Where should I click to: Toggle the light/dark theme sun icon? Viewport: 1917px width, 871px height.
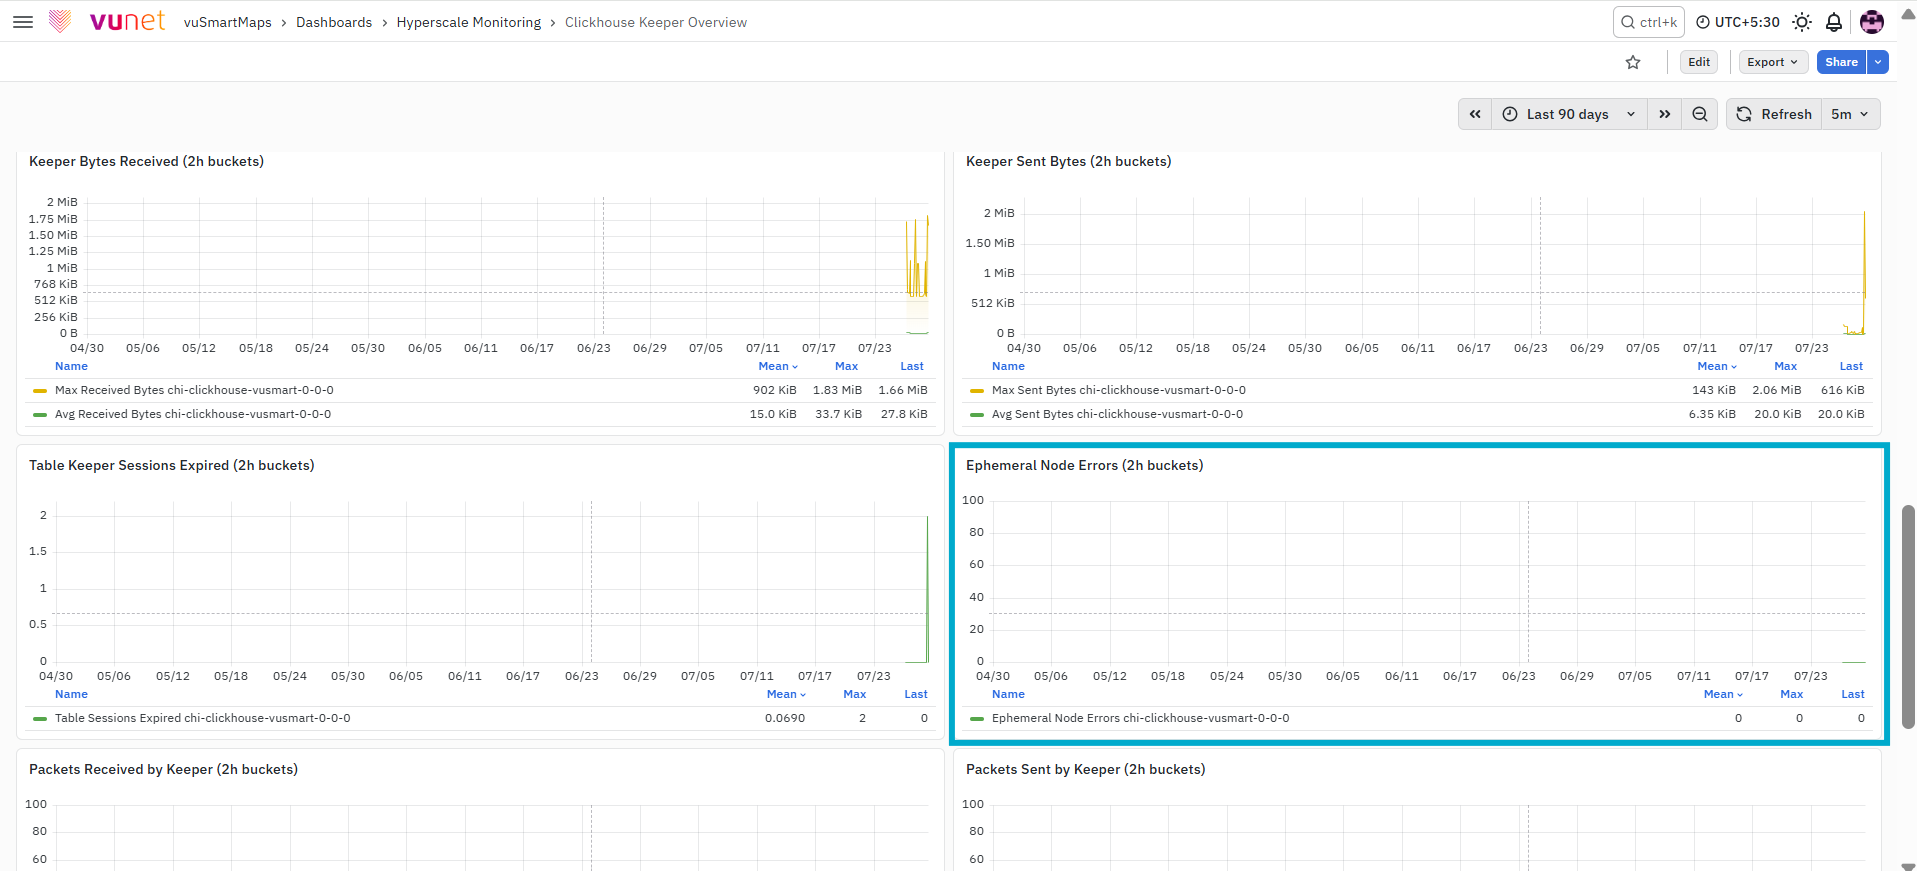tap(1802, 22)
